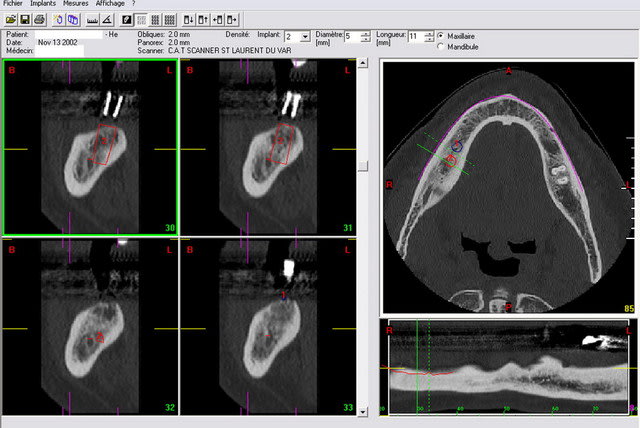Click the save diskette icon
The image size is (640, 428).
tap(24, 19)
